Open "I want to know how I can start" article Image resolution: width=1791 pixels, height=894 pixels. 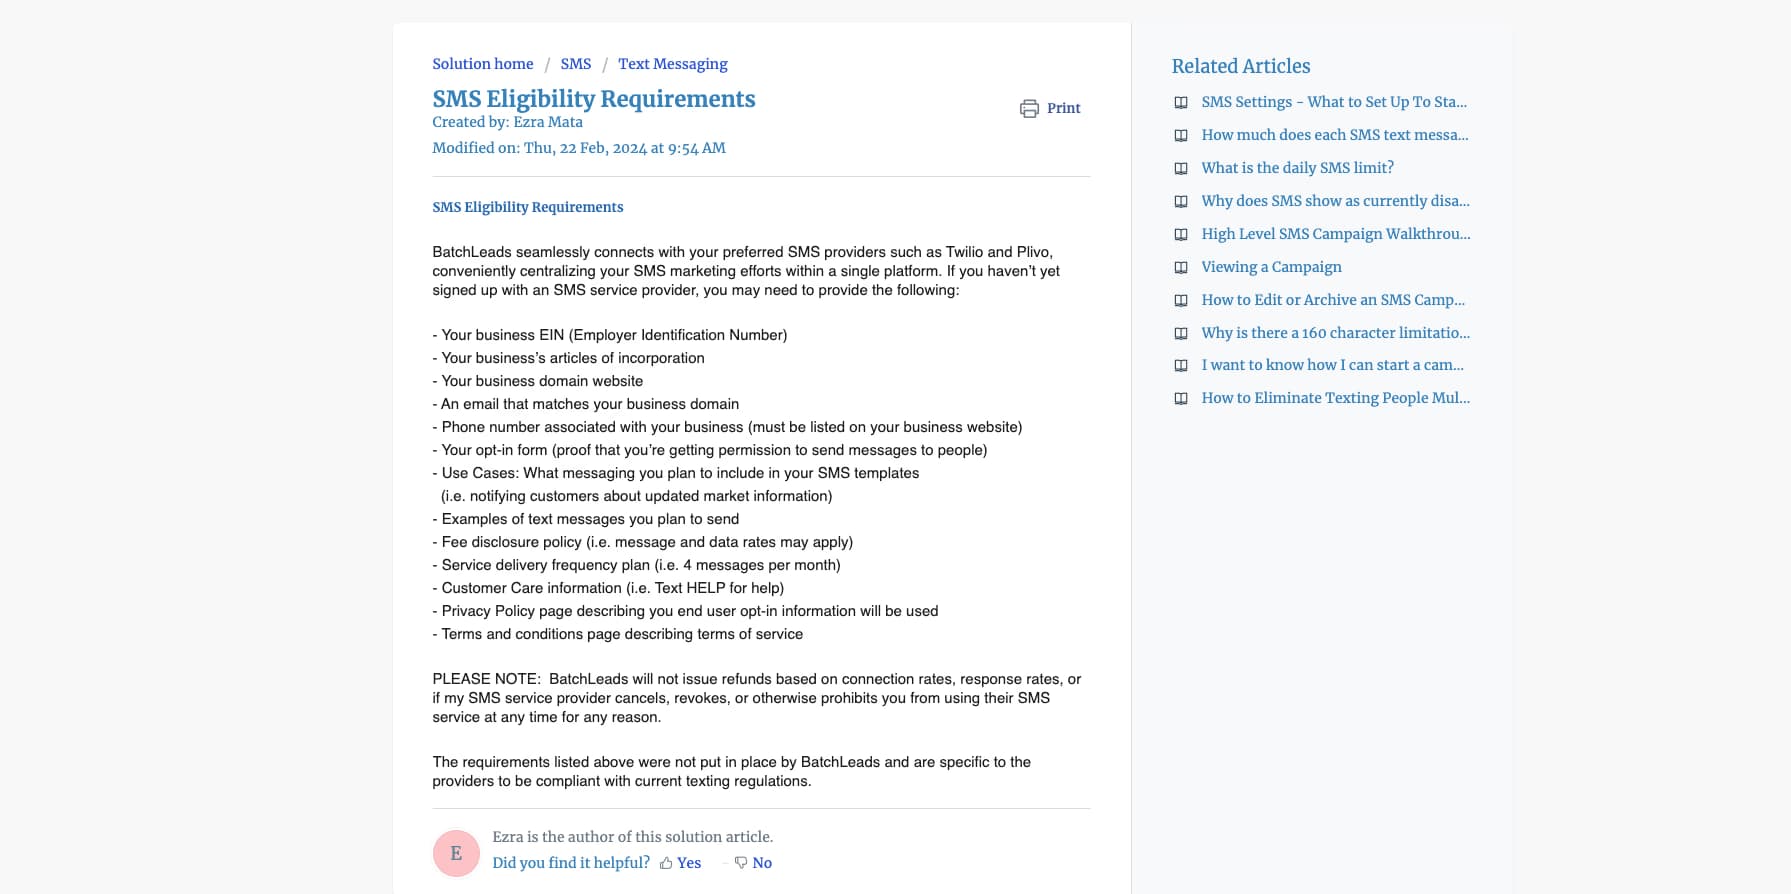[x=1333, y=365]
